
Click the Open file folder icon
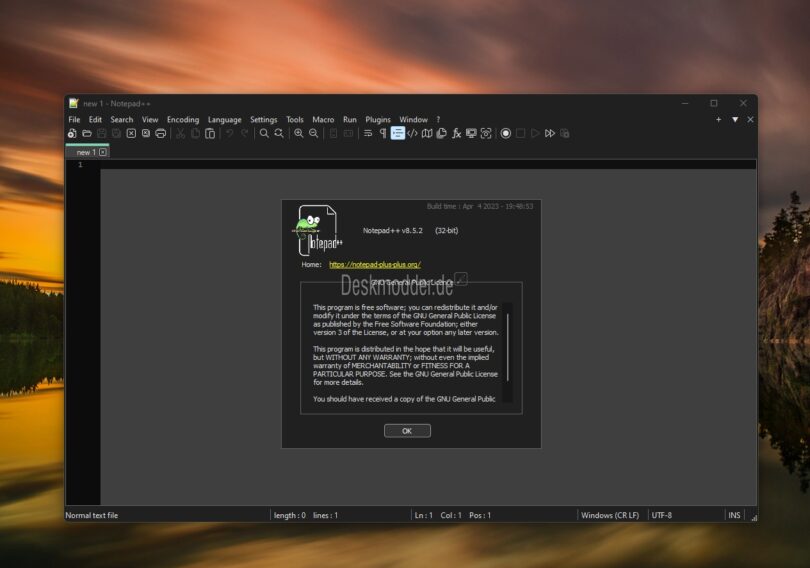tap(87, 133)
